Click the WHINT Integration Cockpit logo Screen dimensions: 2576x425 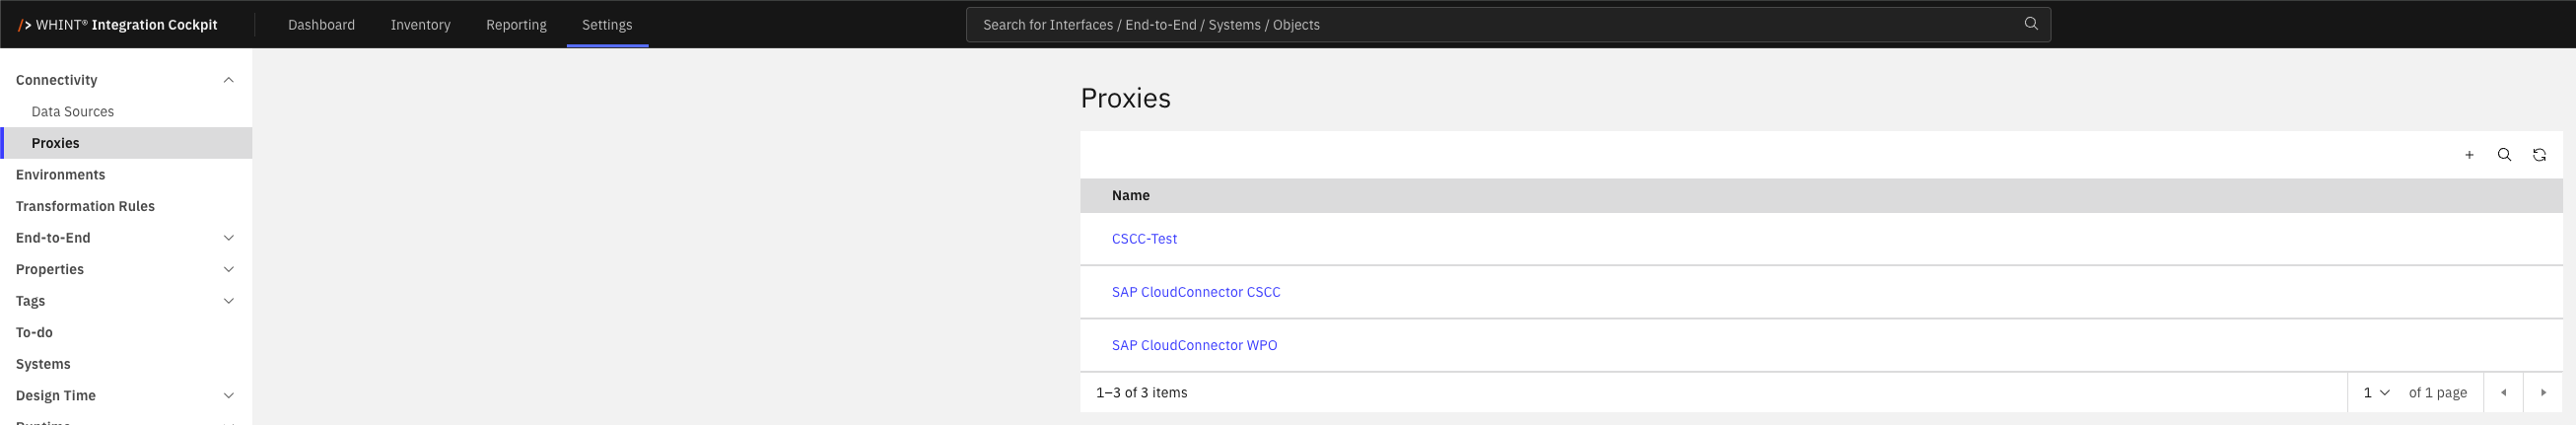tap(117, 24)
